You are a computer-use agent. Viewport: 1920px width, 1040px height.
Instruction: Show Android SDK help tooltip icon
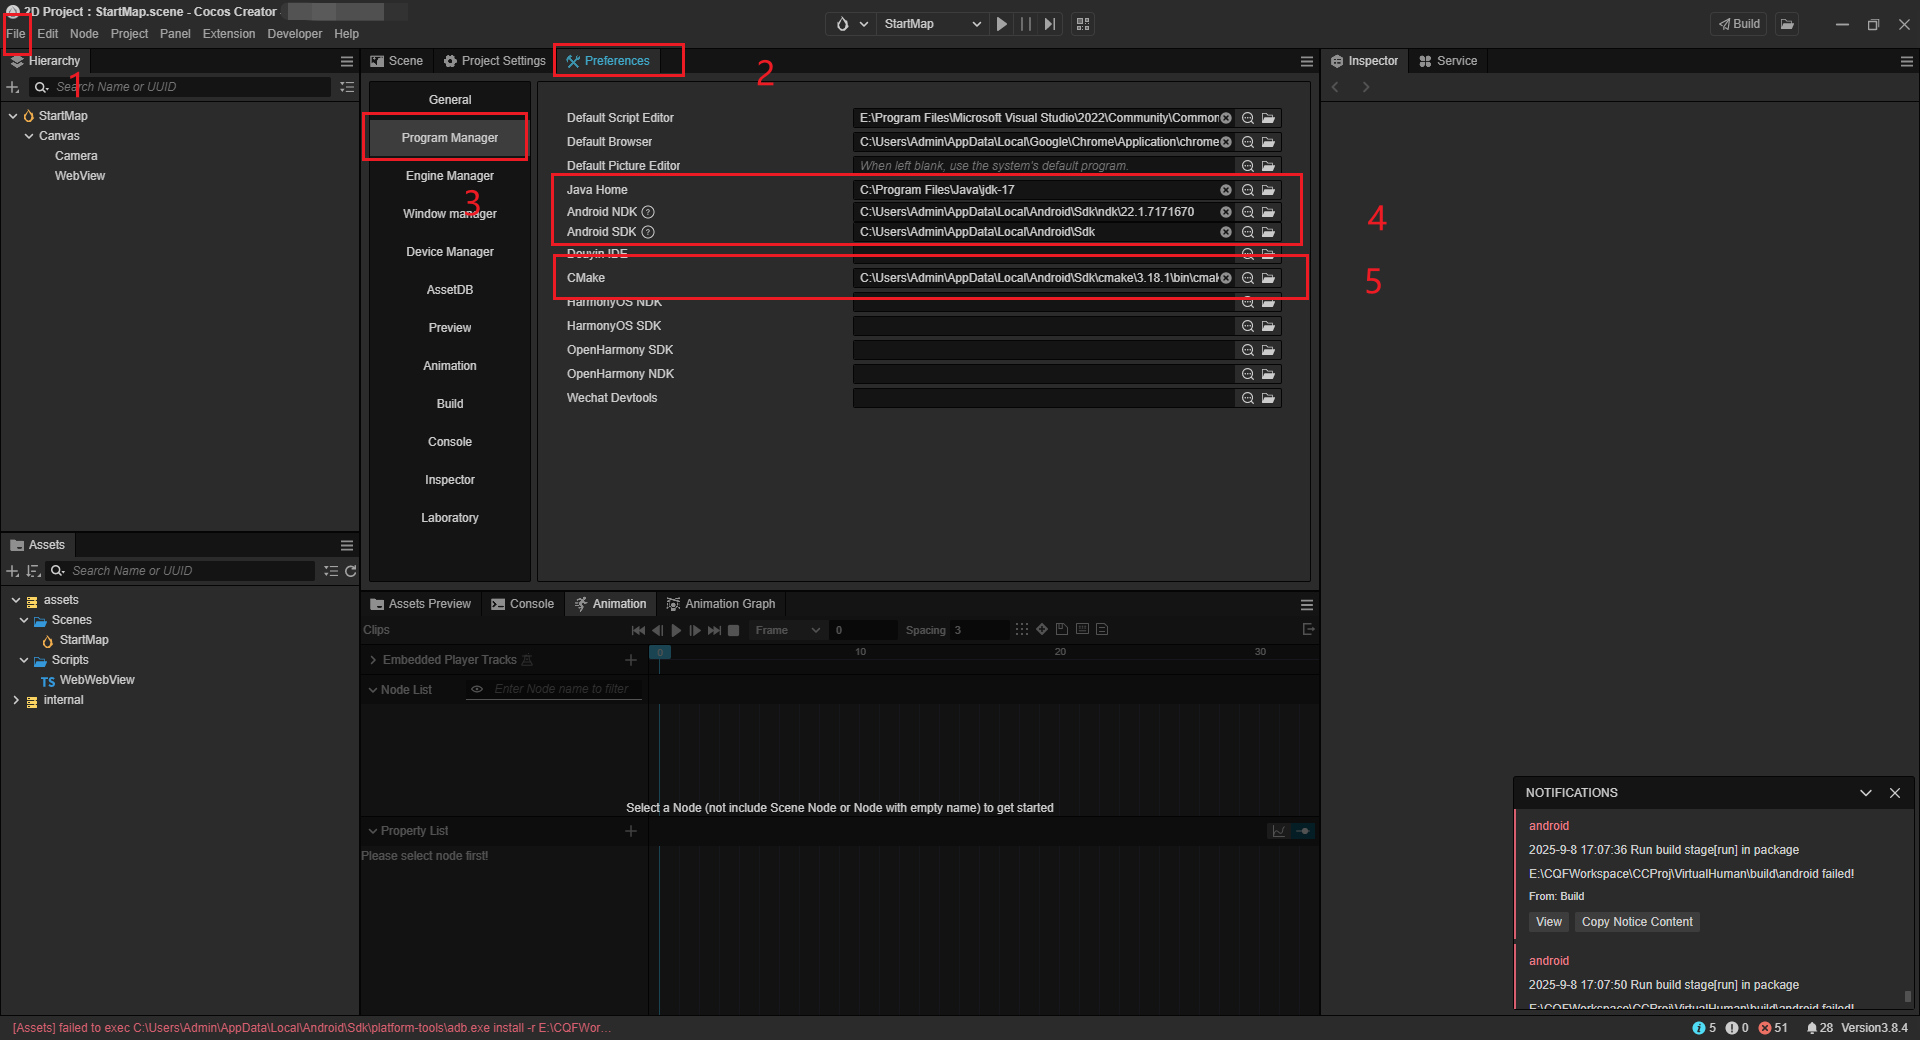[x=648, y=232]
